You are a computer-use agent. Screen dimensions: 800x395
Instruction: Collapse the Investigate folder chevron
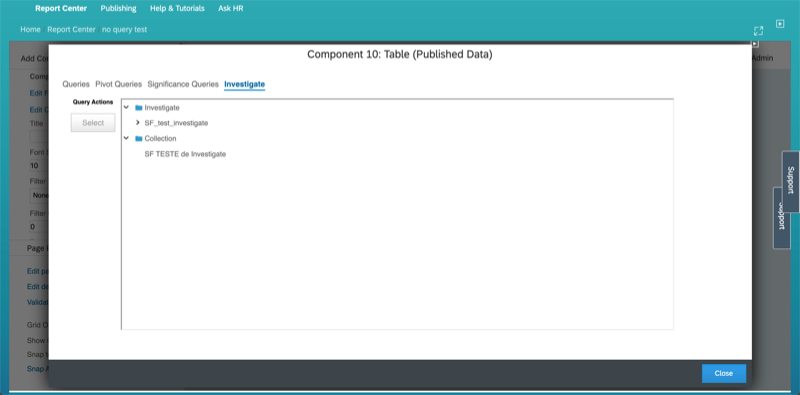[126, 108]
